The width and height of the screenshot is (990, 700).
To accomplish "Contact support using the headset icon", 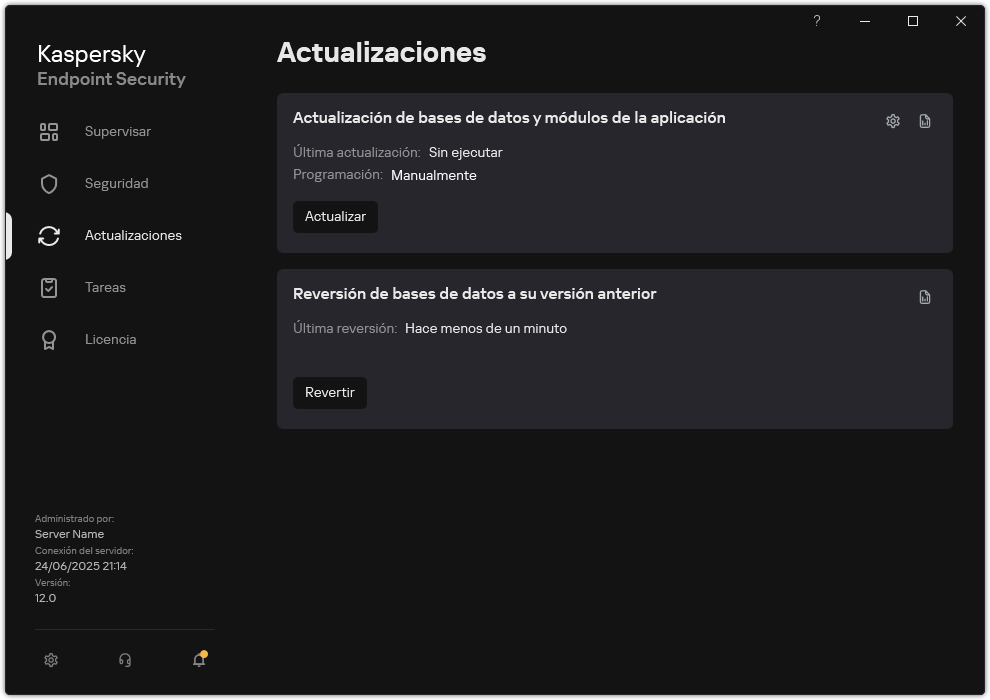I will tap(124, 660).
